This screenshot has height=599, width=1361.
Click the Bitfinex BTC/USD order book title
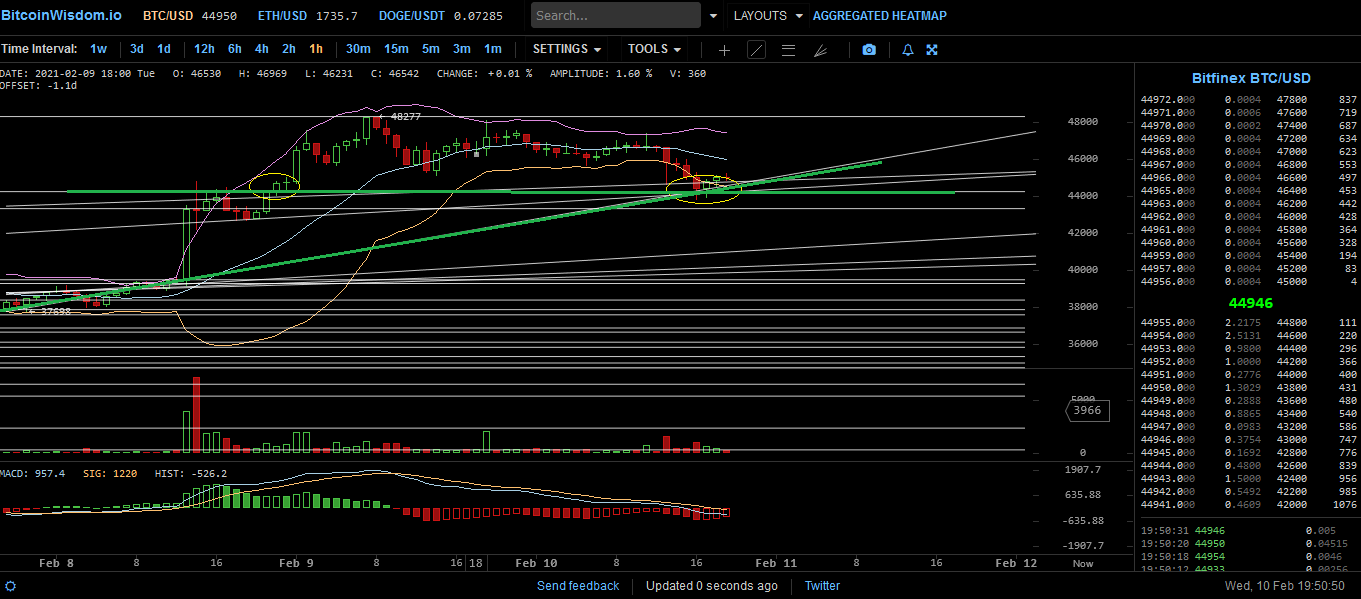(x=1251, y=78)
